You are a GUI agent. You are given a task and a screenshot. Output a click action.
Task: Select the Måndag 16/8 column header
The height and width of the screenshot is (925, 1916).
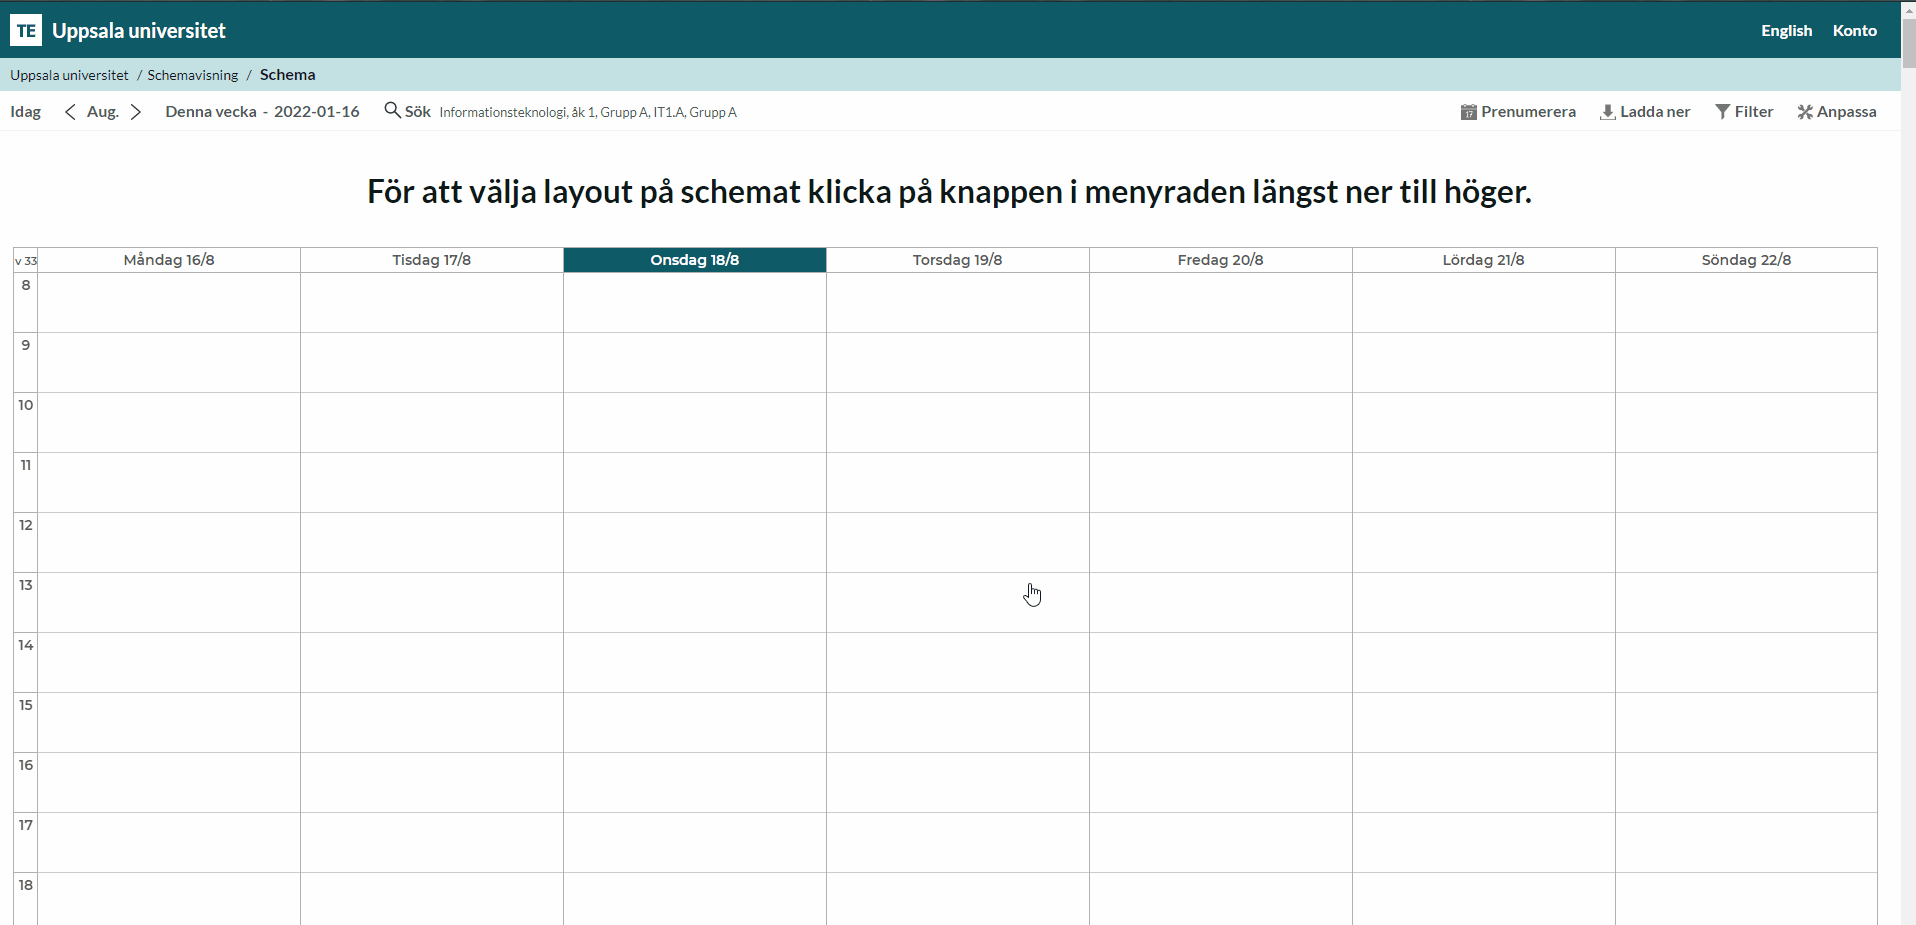click(169, 260)
